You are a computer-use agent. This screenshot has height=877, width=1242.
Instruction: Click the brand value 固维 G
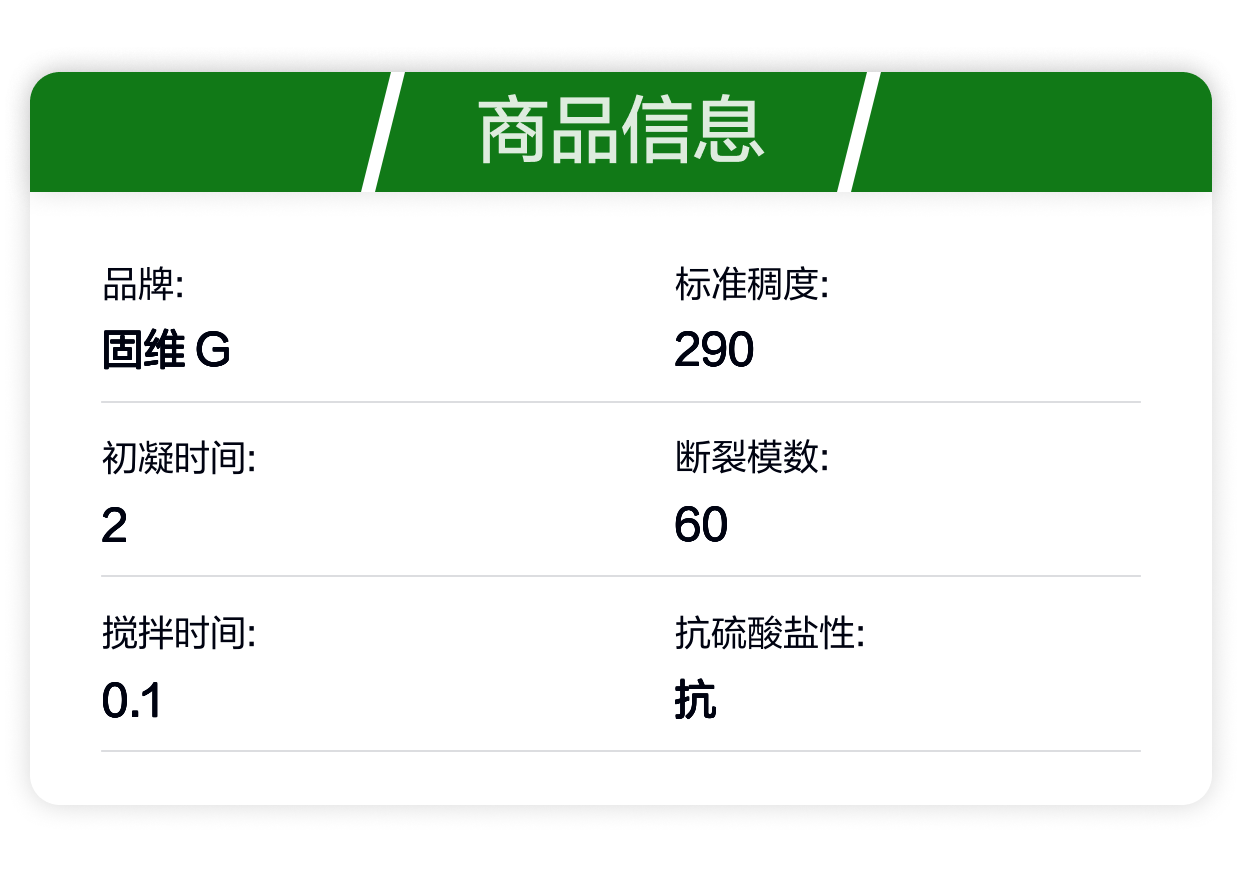pyautogui.click(x=166, y=351)
